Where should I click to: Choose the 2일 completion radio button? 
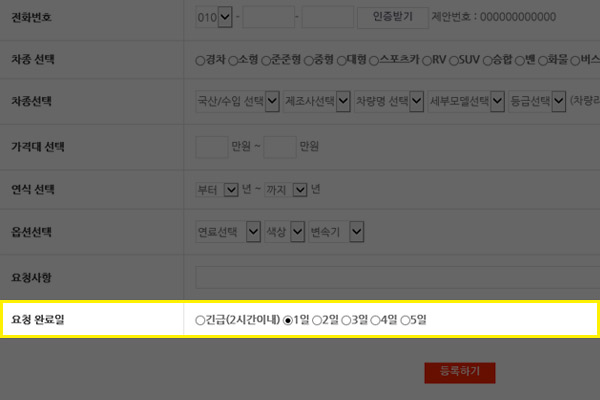point(318,320)
